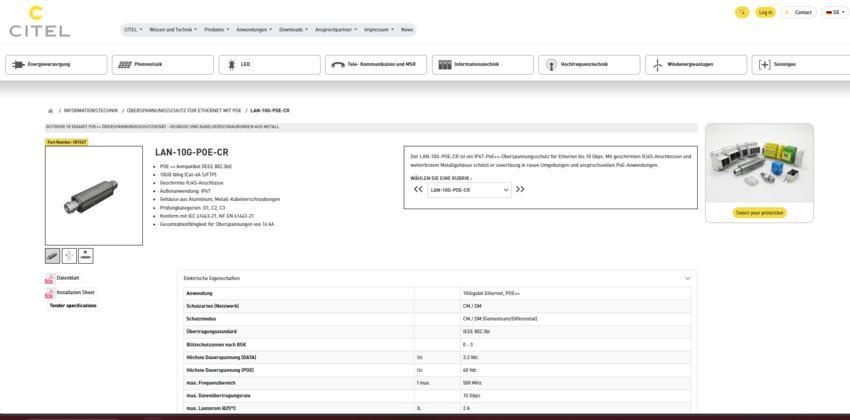Click the PDF icon beside Installation Sheet
This screenshot has height=420, width=850.
50,293
